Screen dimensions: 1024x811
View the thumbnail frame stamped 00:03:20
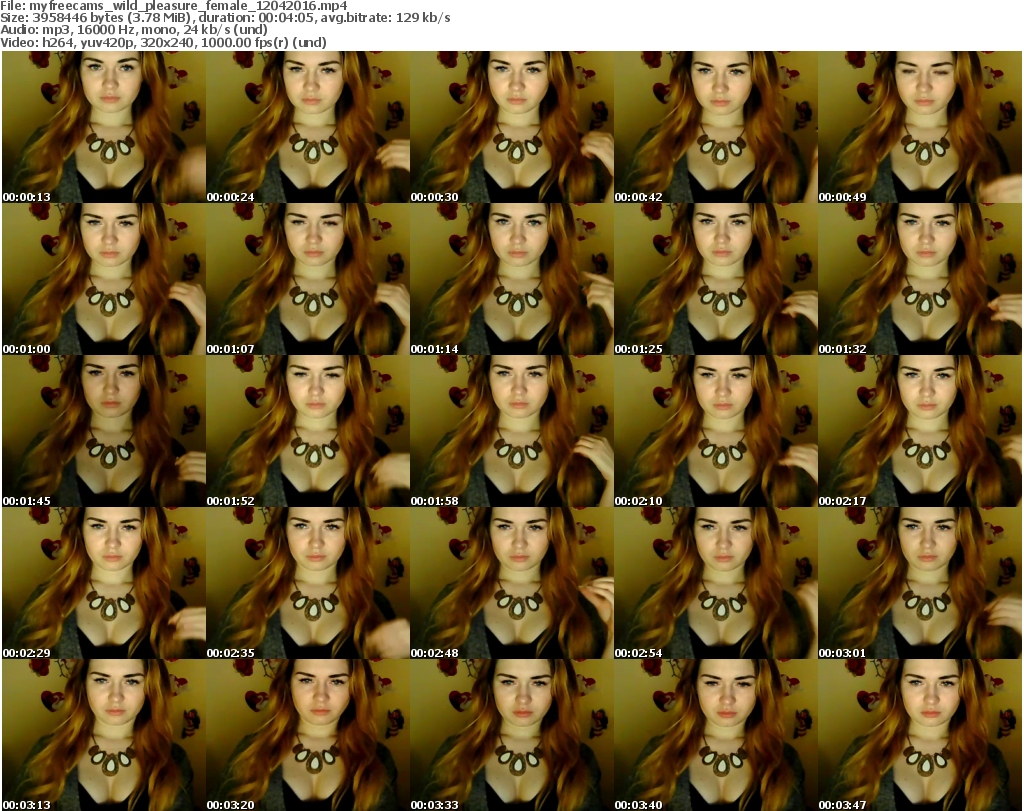click(x=308, y=735)
